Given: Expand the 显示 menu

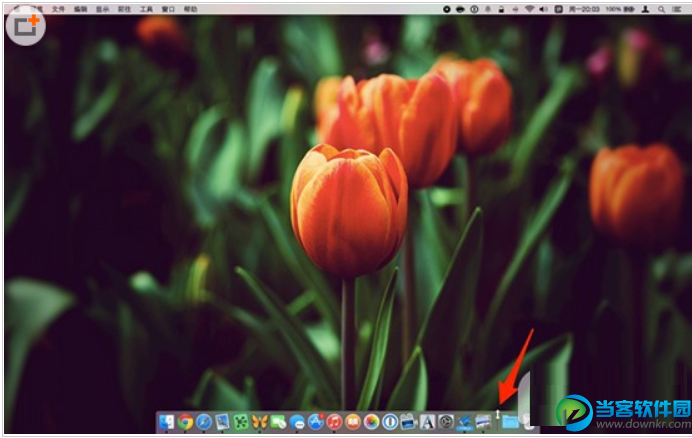Looking at the screenshot, I should tap(102, 8).
